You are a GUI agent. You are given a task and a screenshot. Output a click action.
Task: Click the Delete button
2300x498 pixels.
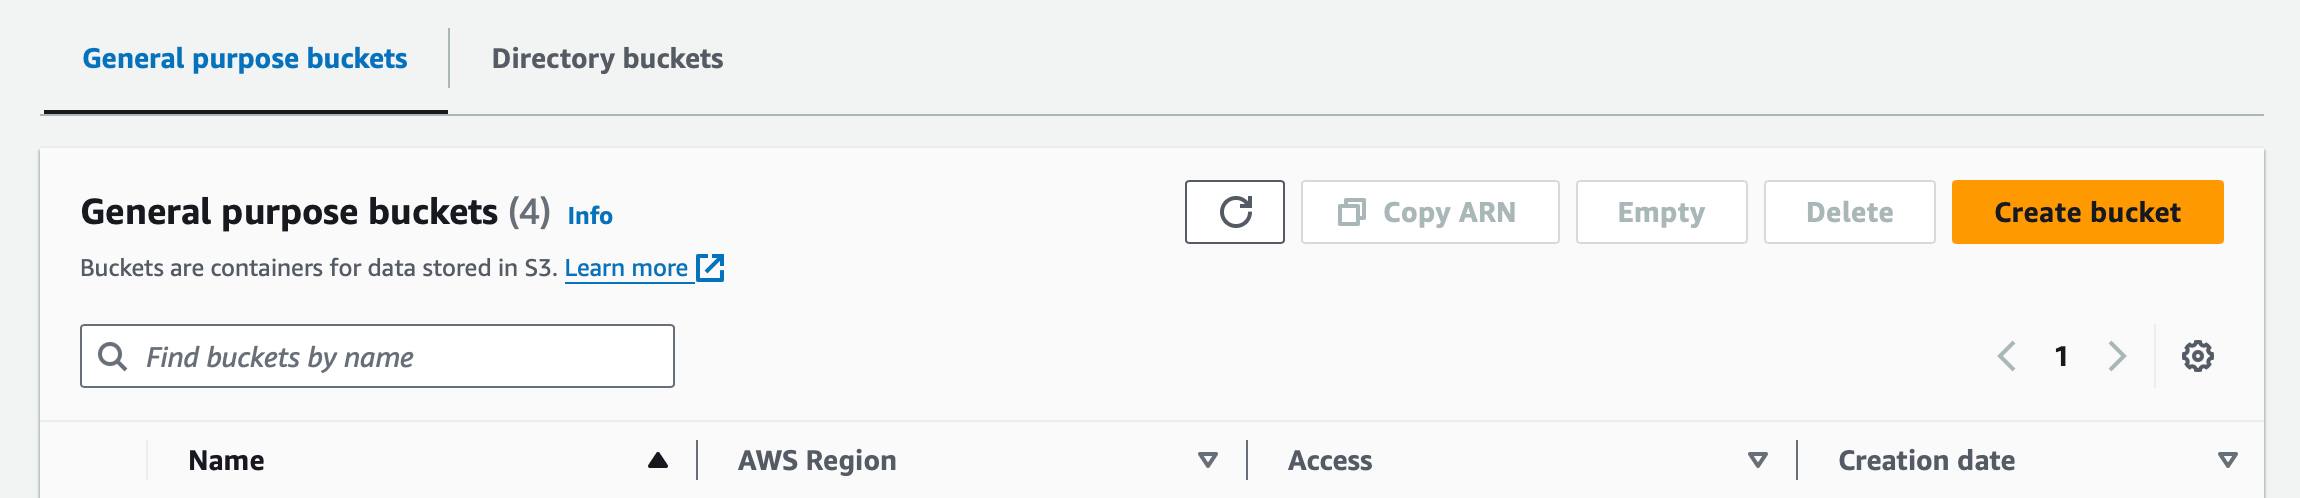tap(1849, 212)
